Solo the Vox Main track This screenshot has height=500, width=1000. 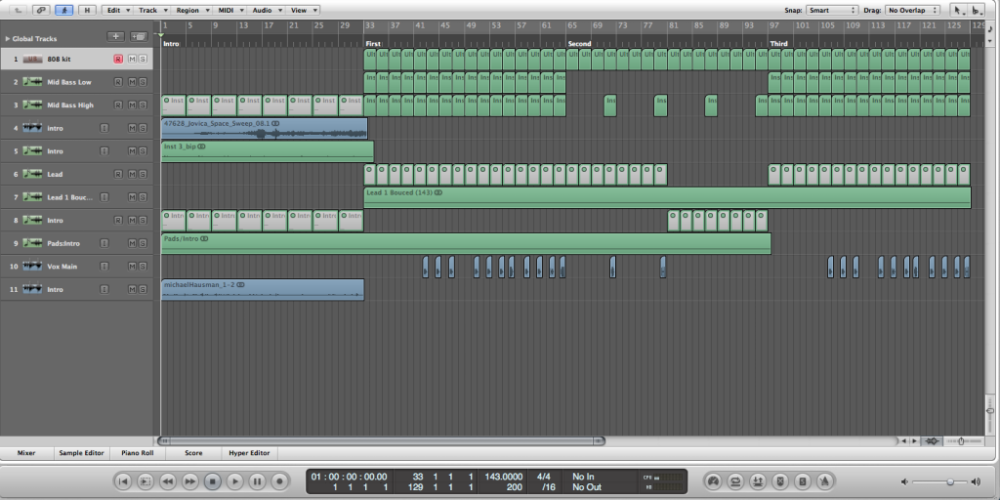(x=143, y=266)
